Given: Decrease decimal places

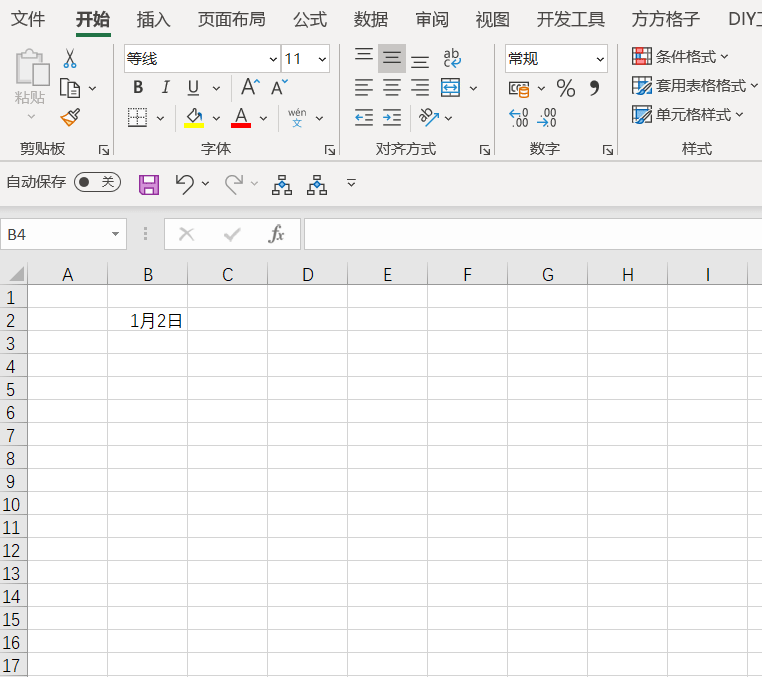Looking at the screenshot, I should pos(547,118).
